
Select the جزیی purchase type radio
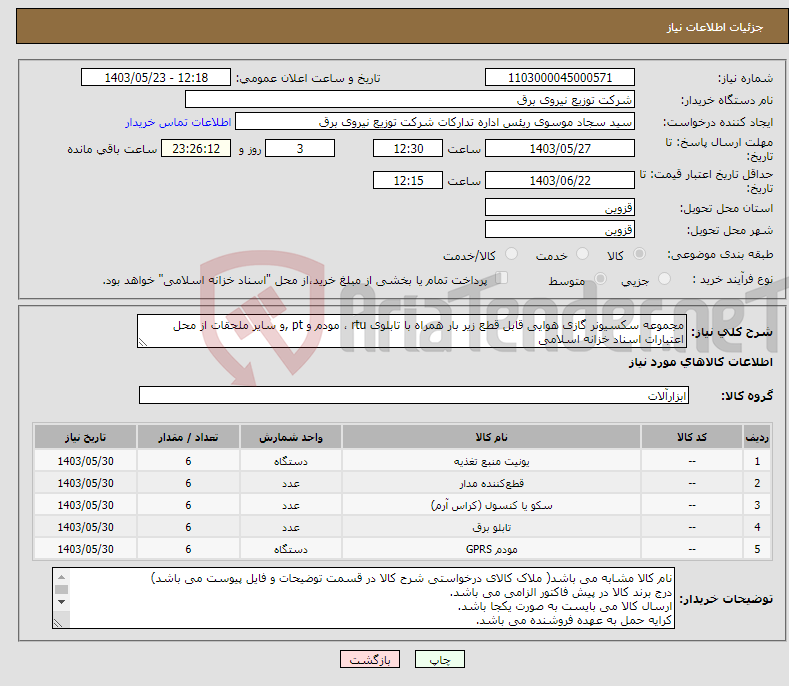664,279
